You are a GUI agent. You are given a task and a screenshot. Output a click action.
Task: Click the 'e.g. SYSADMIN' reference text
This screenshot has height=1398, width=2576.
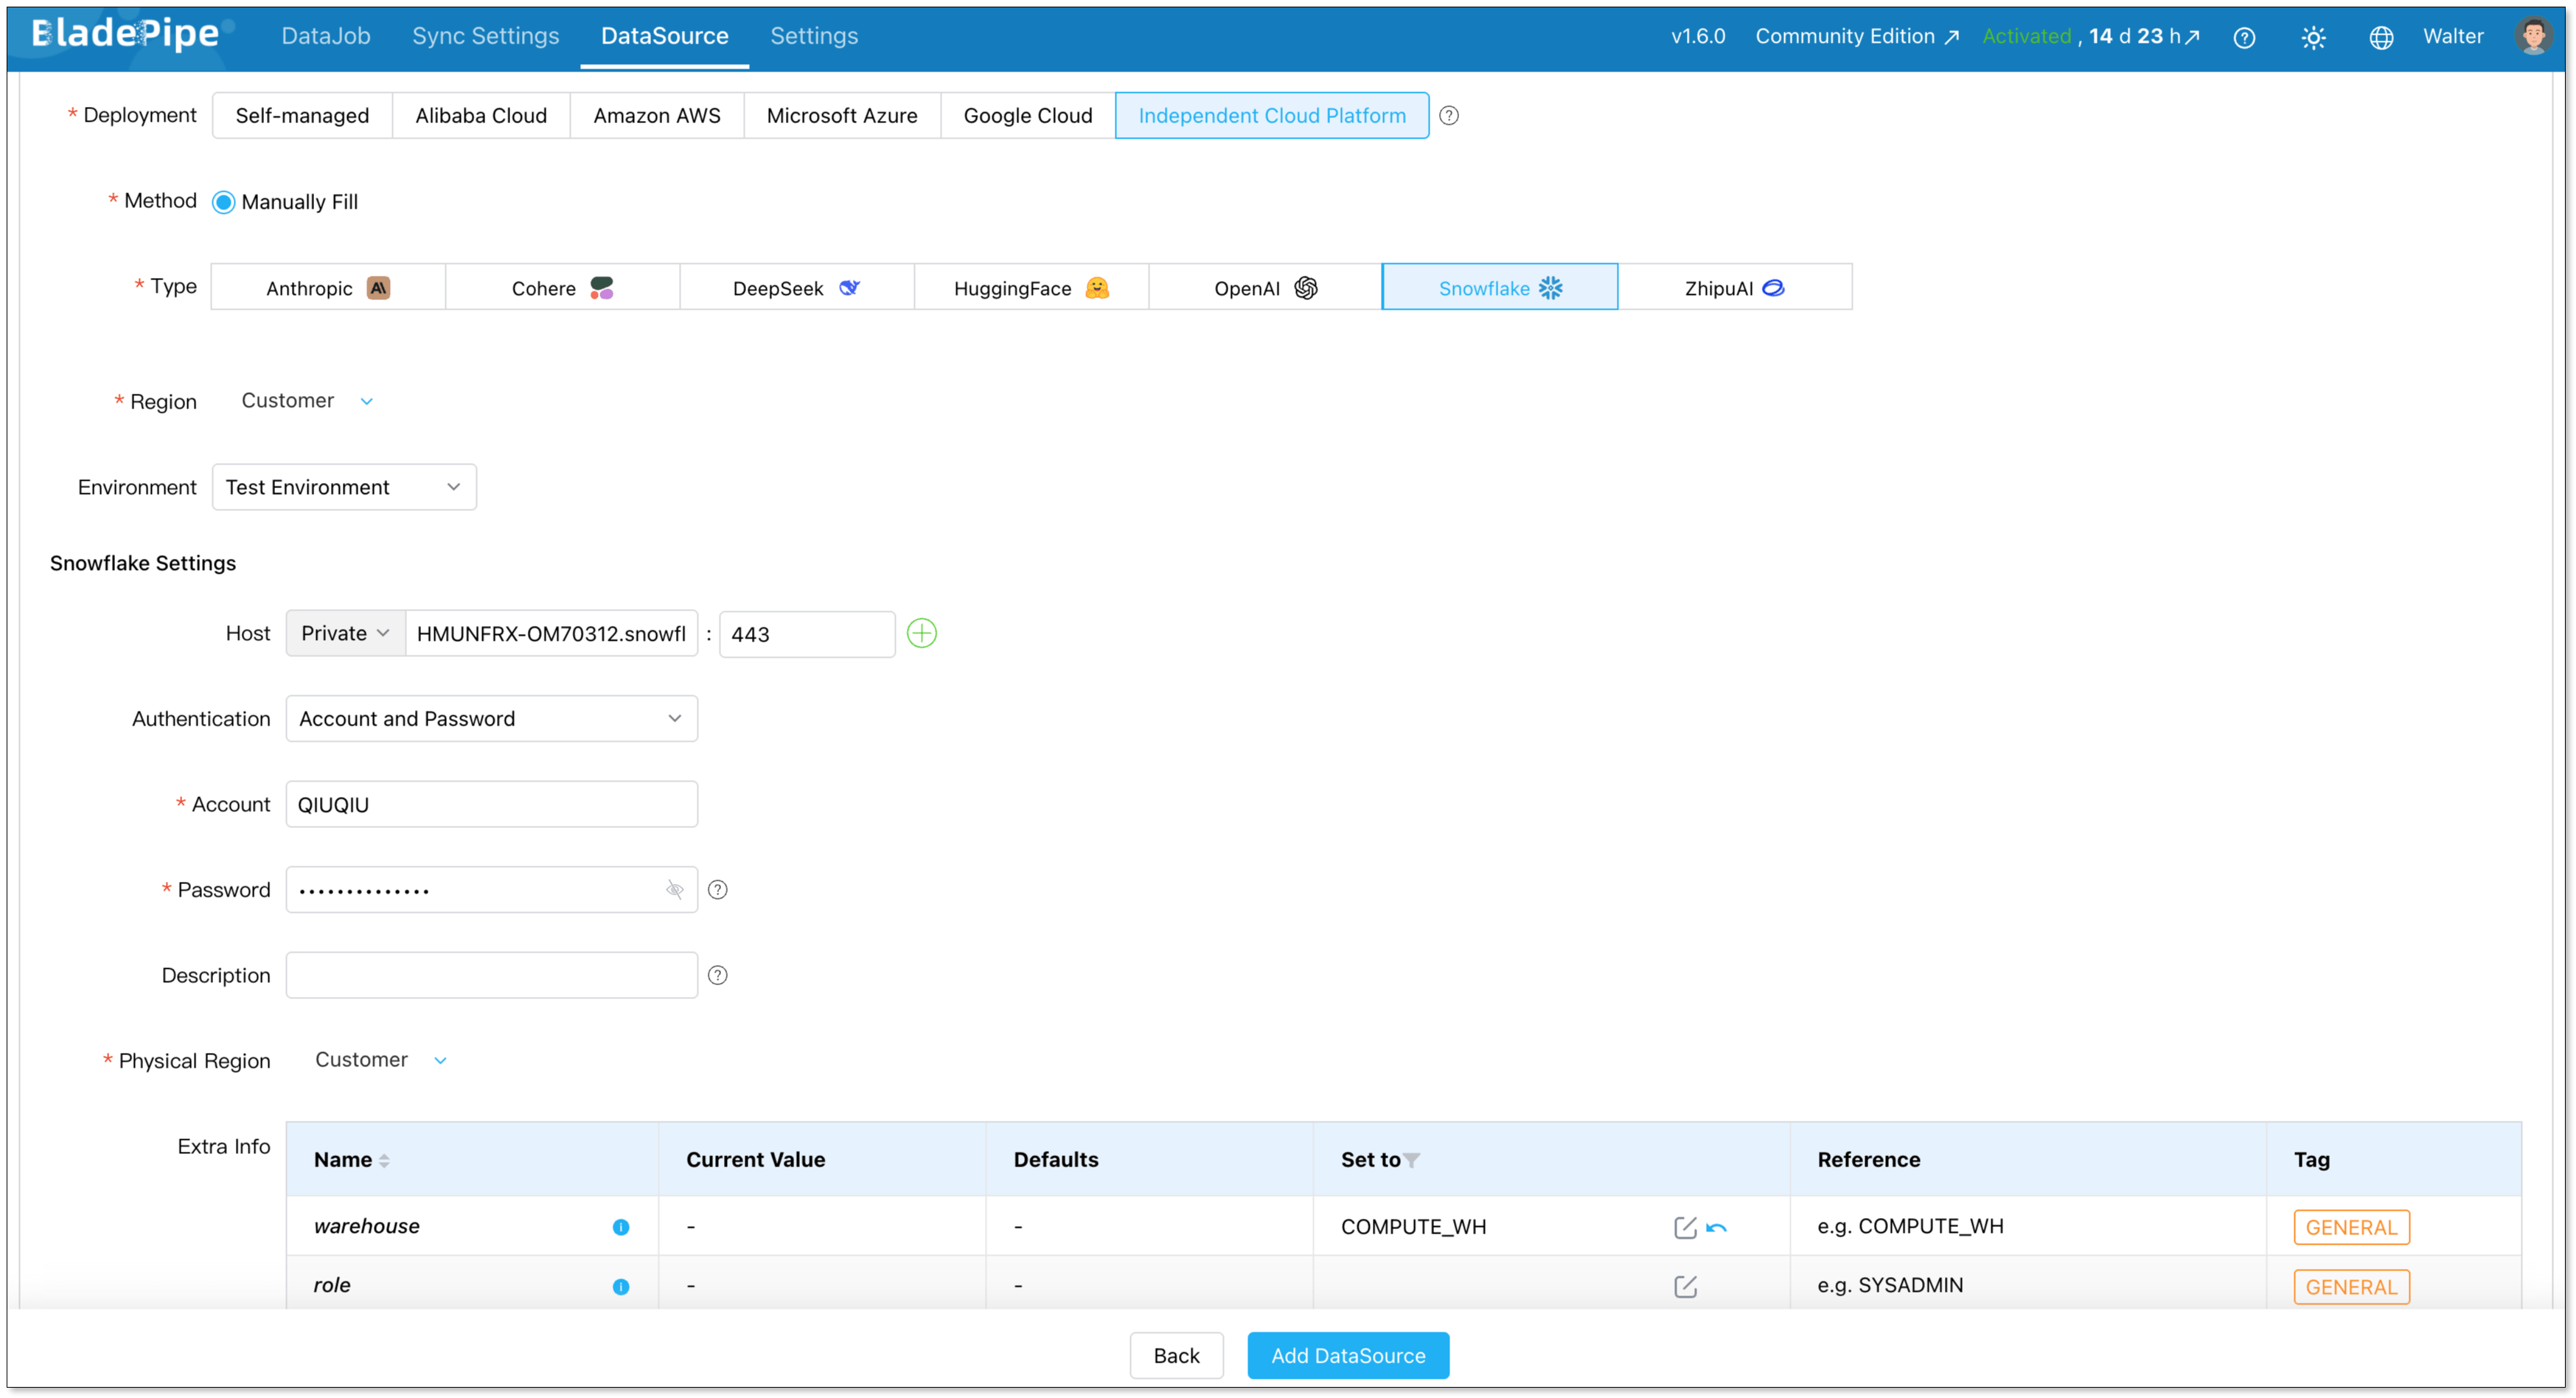coord(1890,1285)
